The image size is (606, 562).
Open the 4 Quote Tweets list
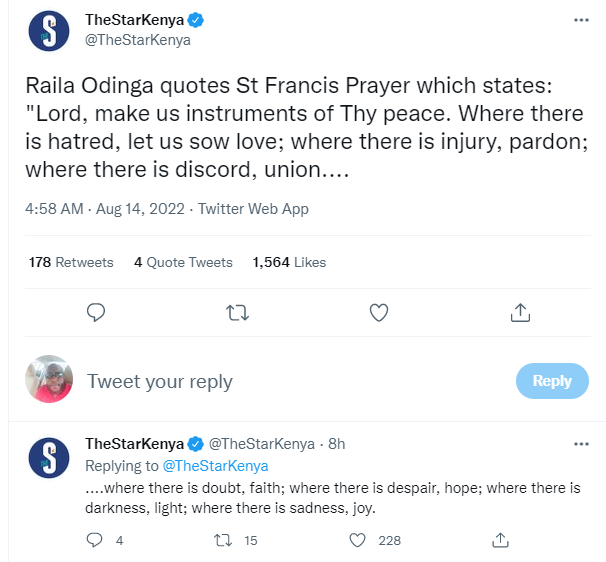pyautogui.click(x=183, y=262)
